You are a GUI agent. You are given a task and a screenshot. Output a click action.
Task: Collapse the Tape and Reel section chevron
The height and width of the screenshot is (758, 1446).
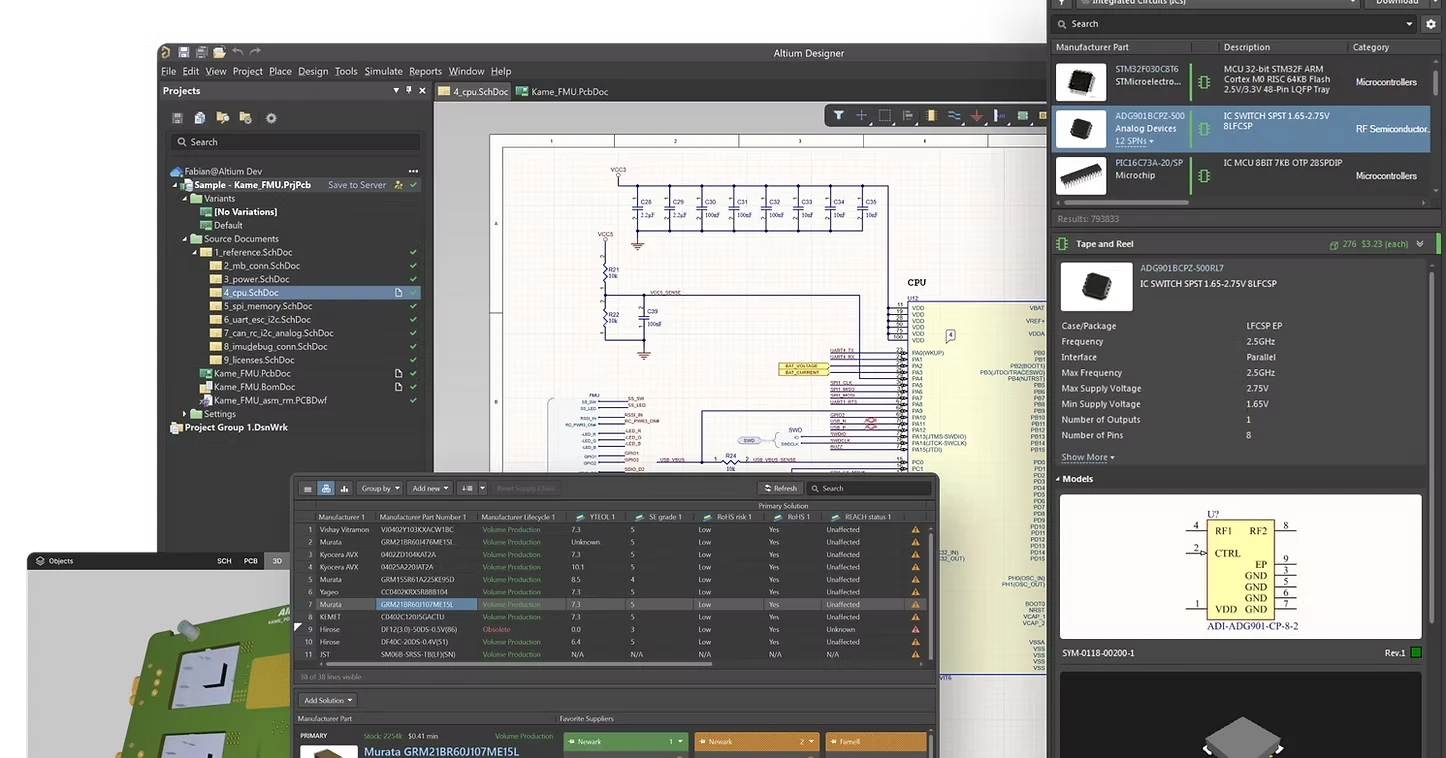[x=1420, y=244]
